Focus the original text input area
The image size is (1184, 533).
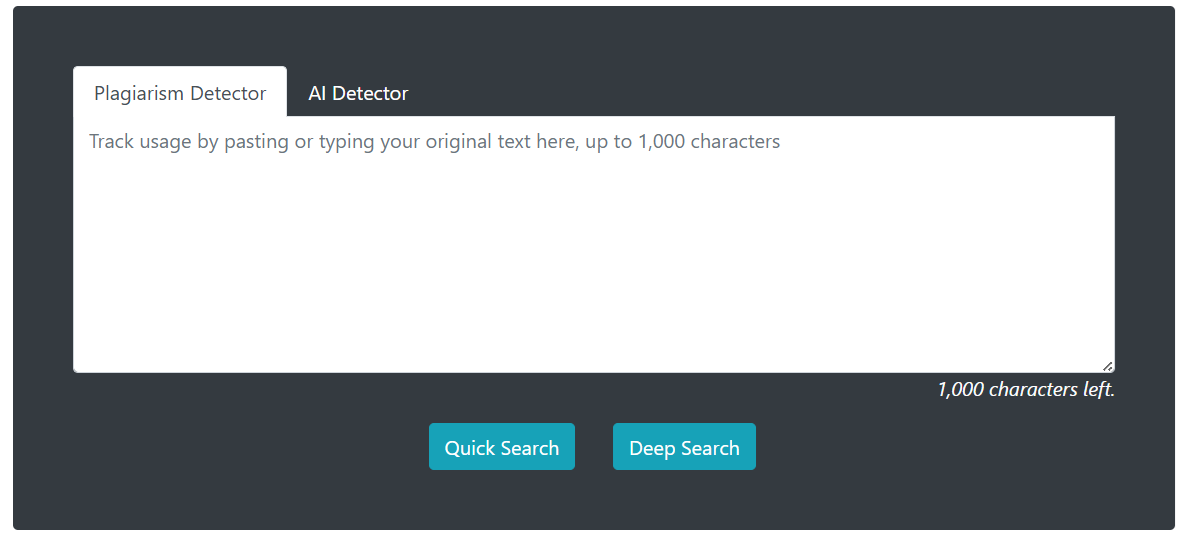coord(594,244)
